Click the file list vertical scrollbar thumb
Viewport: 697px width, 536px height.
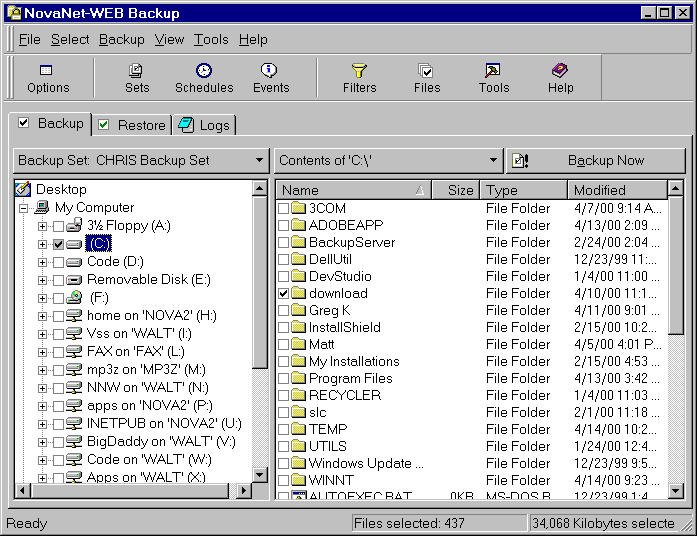[x=676, y=265]
